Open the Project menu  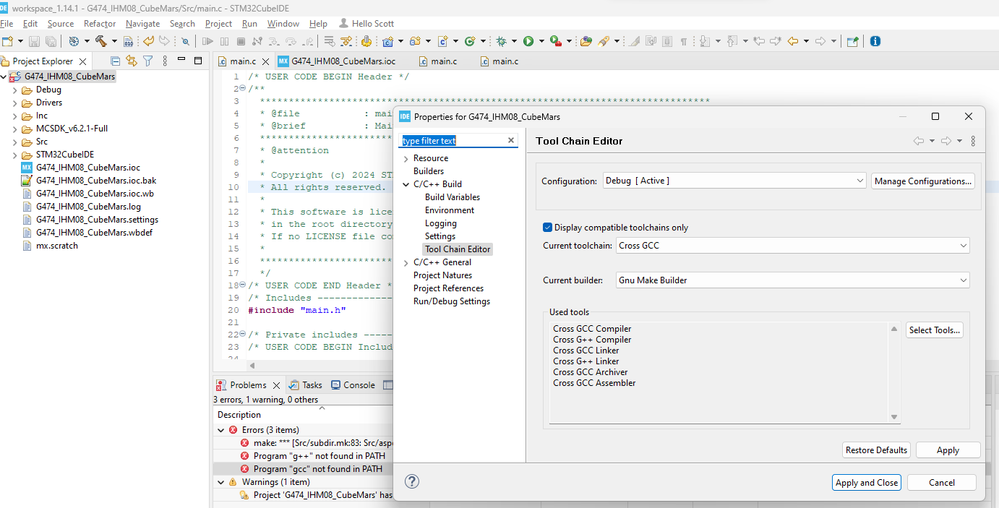coord(218,23)
